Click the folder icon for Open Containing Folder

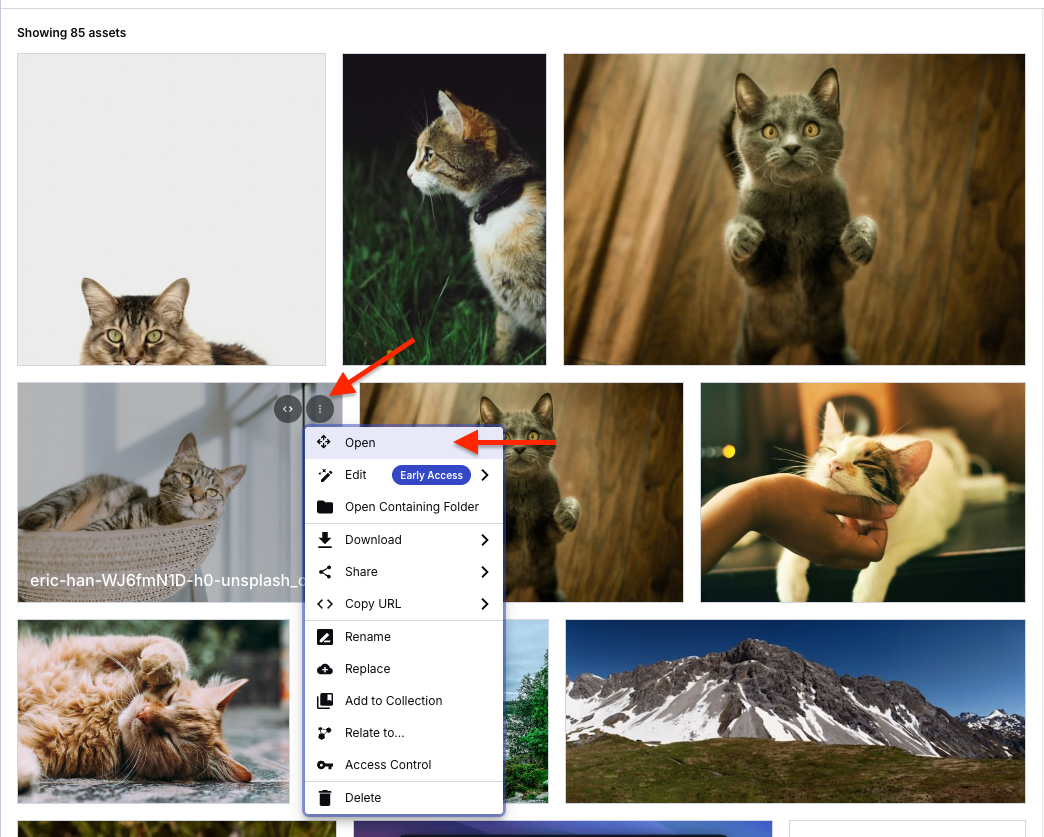(x=323, y=507)
